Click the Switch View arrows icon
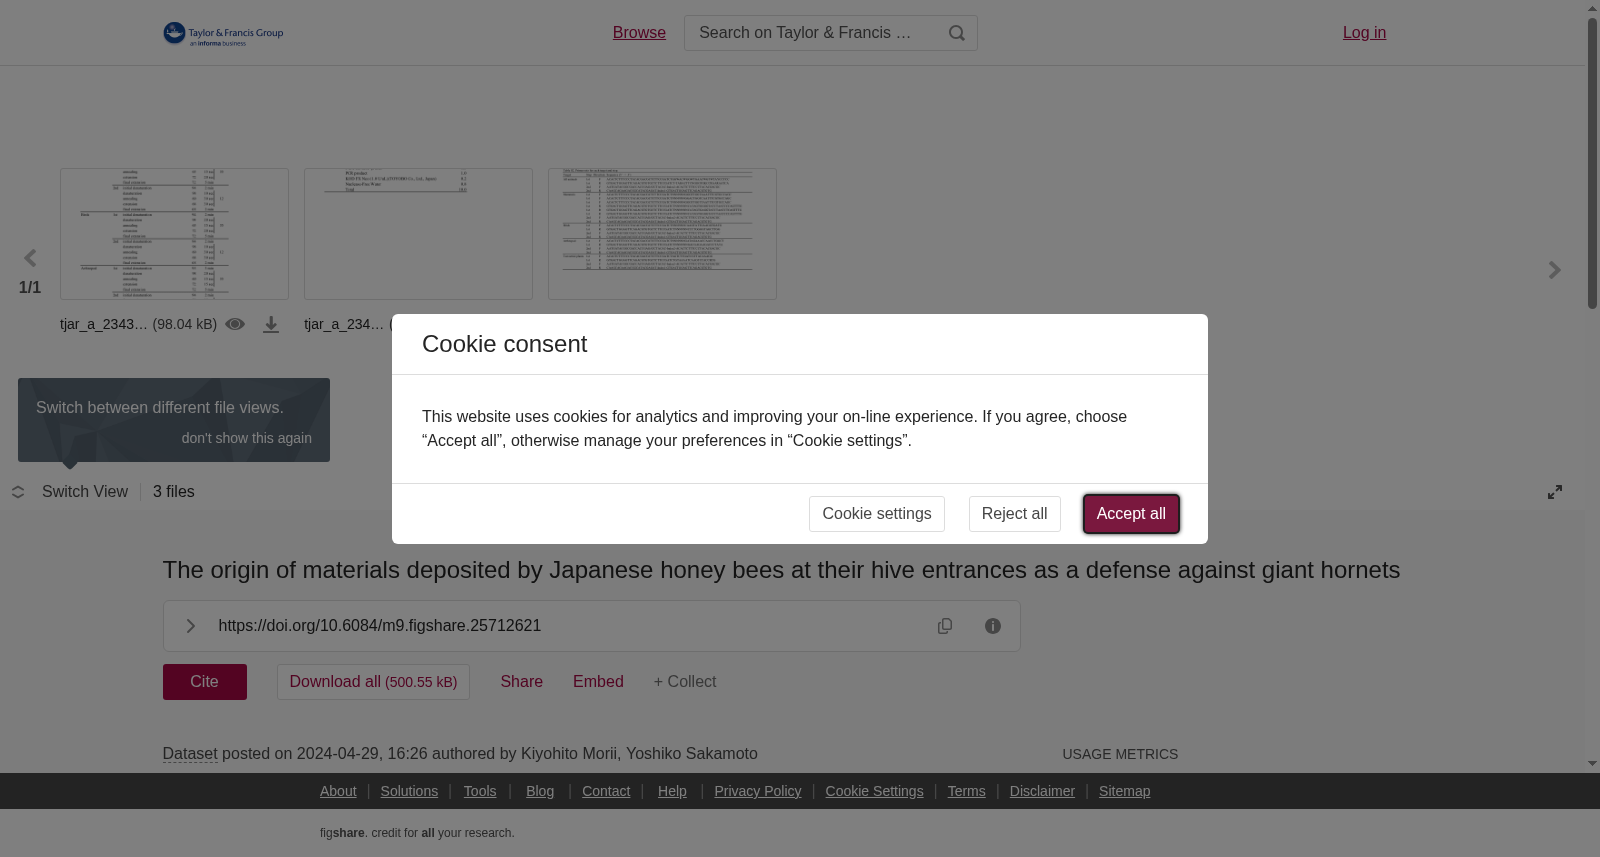The height and width of the screenshot is (857, 1600). [x=18, y=492]
